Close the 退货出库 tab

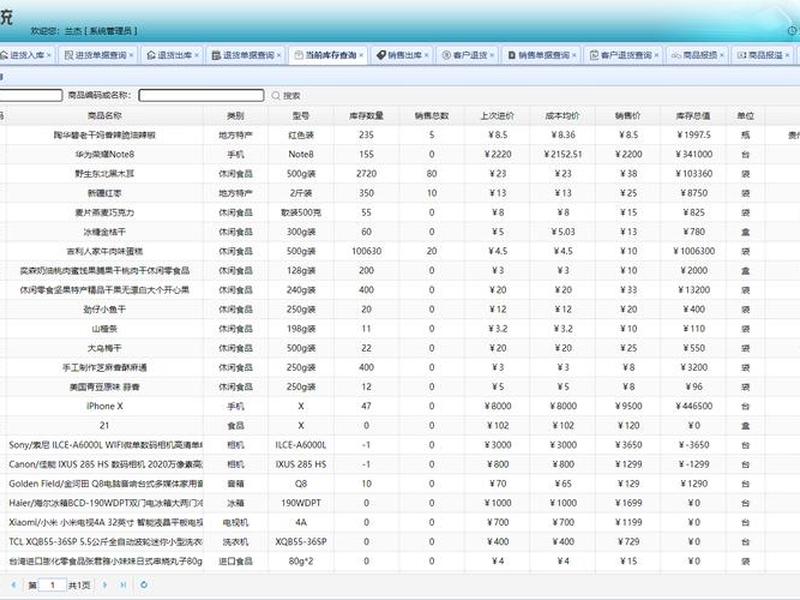coord(196,55)
